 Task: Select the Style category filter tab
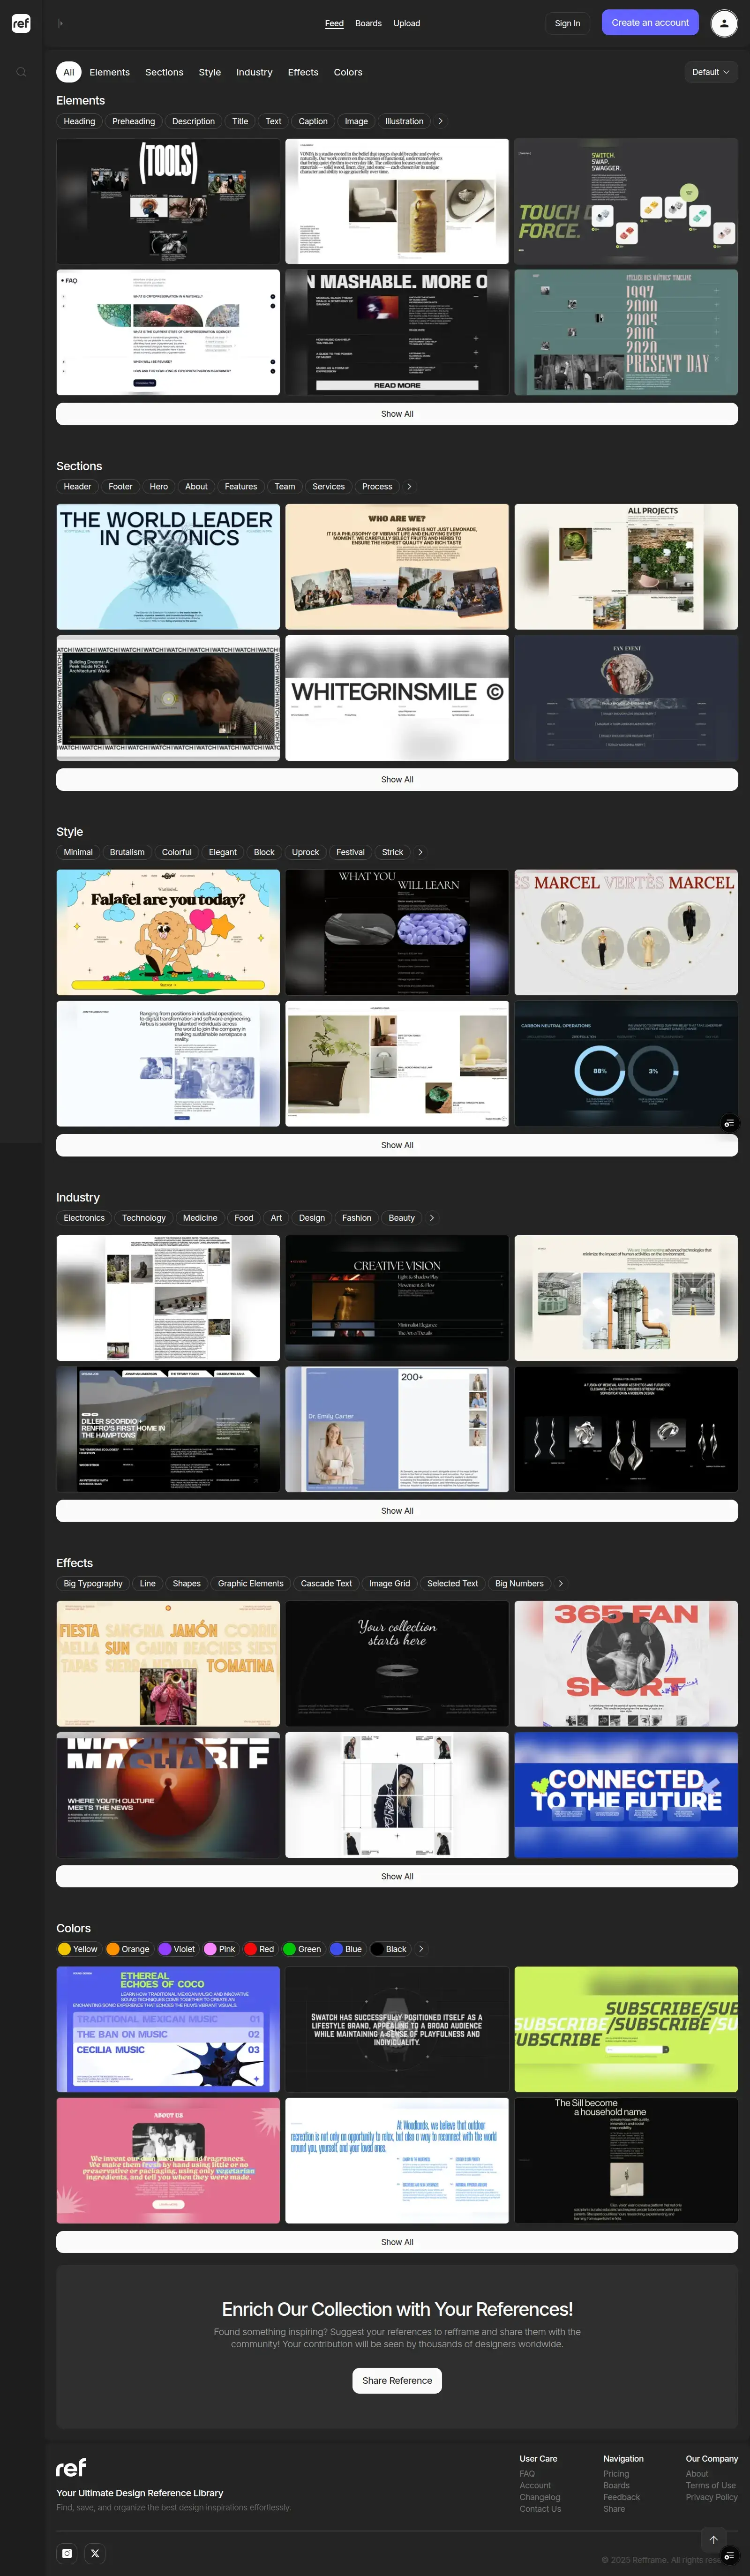210,72
